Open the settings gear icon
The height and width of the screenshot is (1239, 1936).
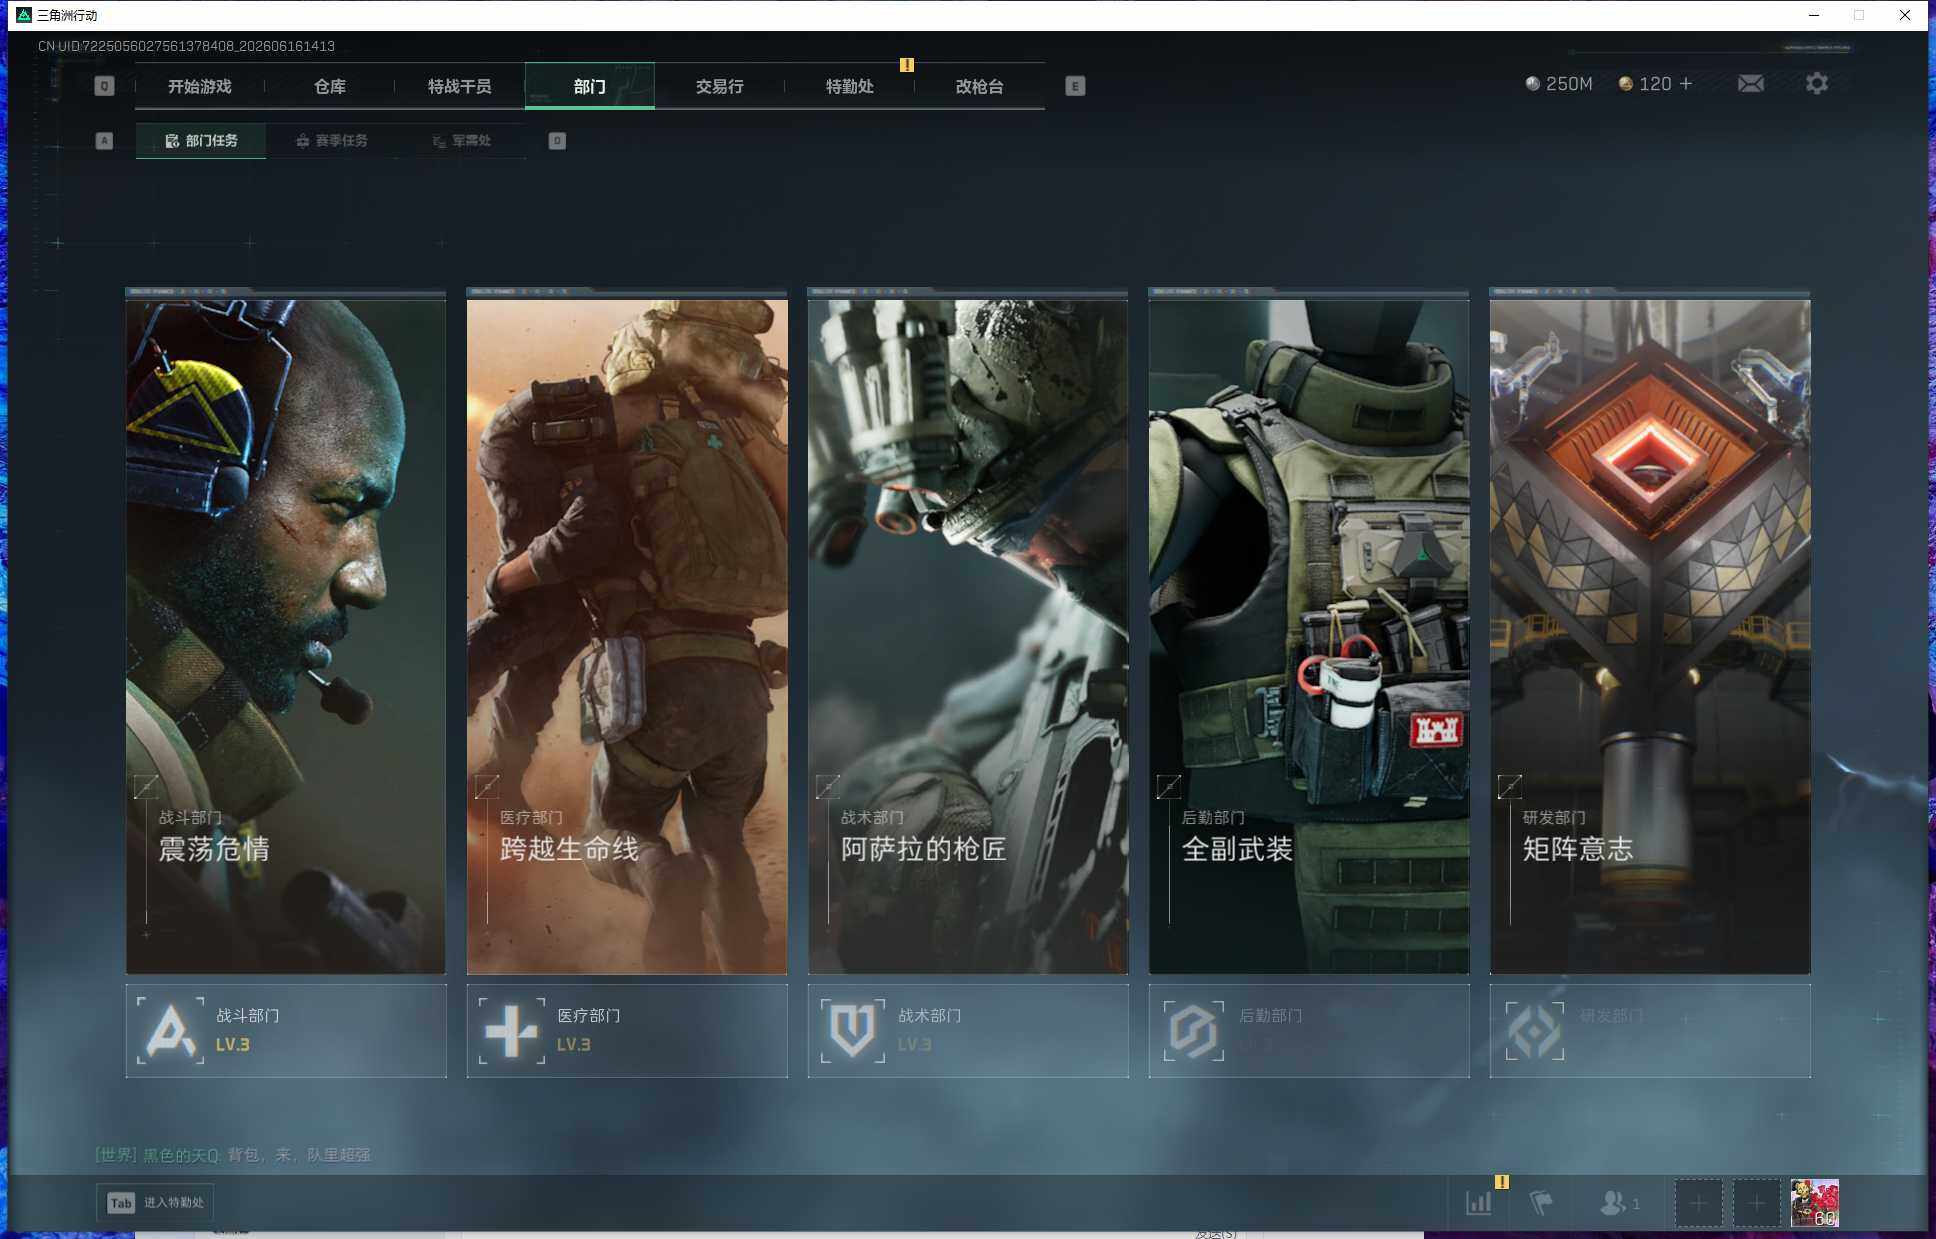[x=1817, y=84]
